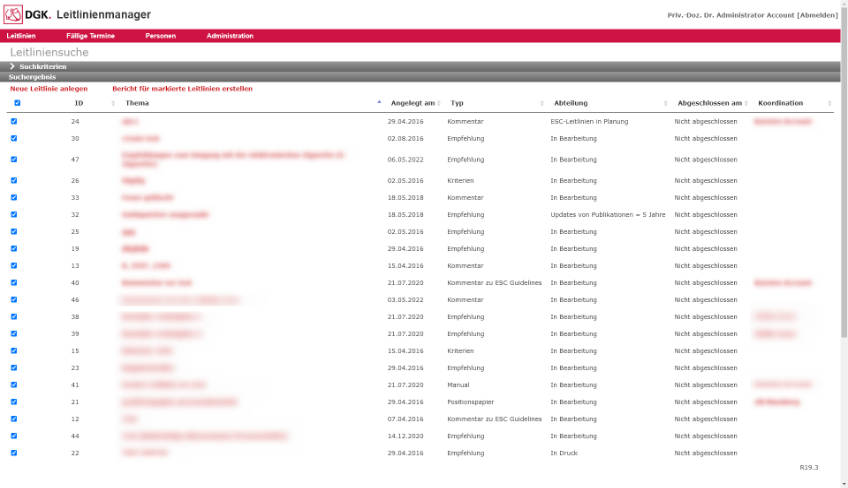
Task: Sort by the Thema column header
Action: [x=137, y=103]
